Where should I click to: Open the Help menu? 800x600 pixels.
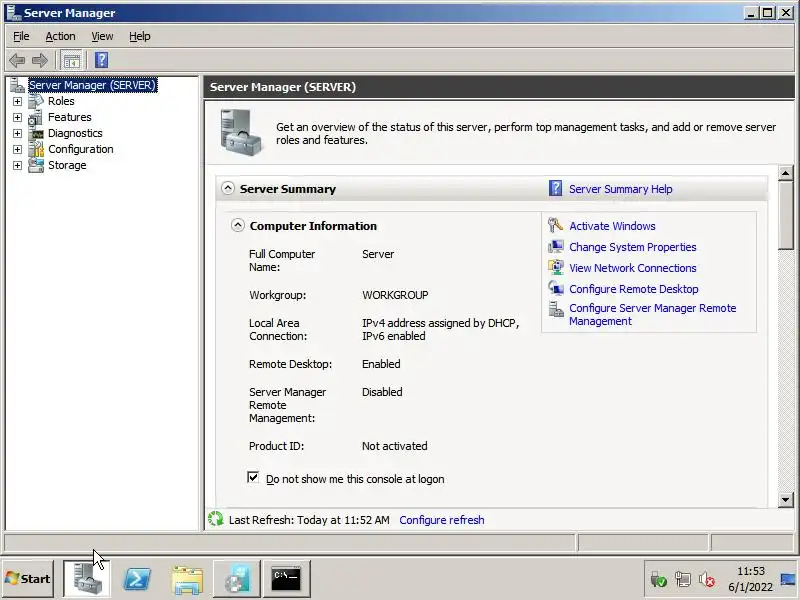[x=139, y=36]
